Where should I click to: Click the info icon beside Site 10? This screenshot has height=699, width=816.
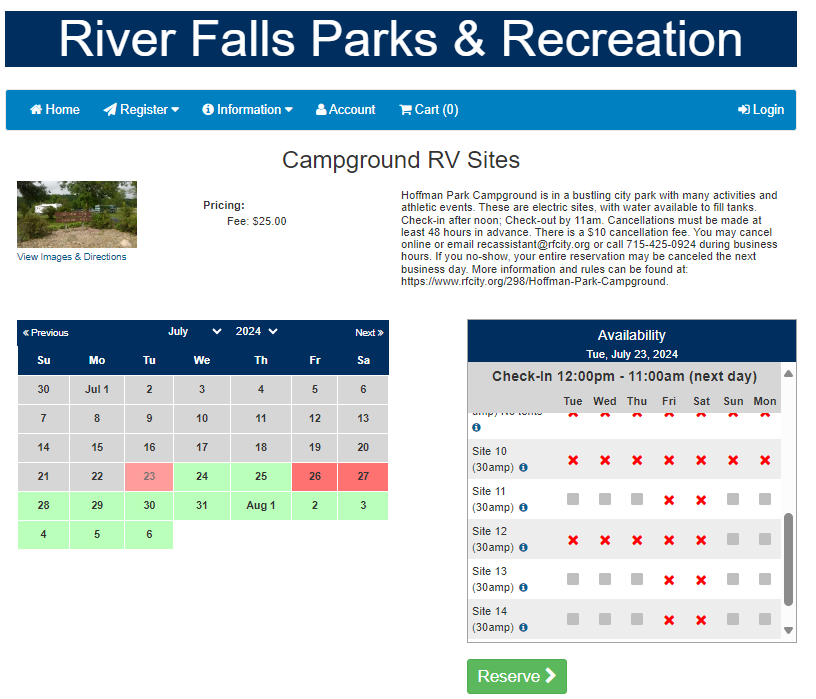[x=523, y=467]
